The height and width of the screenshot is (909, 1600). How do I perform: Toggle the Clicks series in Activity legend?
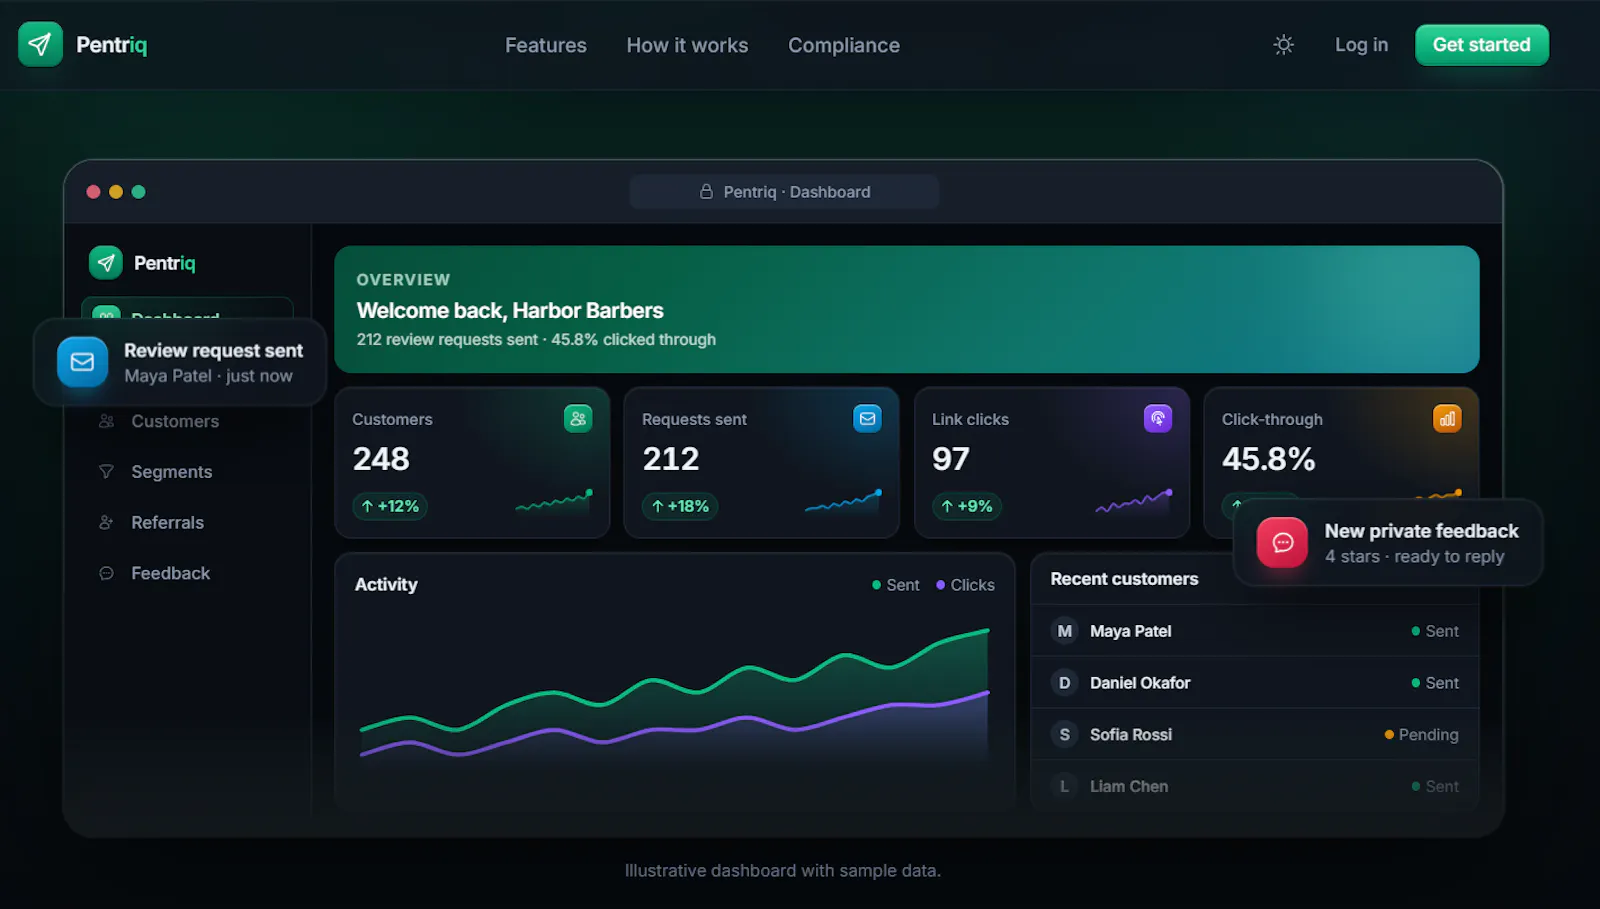tap(965, 585)
